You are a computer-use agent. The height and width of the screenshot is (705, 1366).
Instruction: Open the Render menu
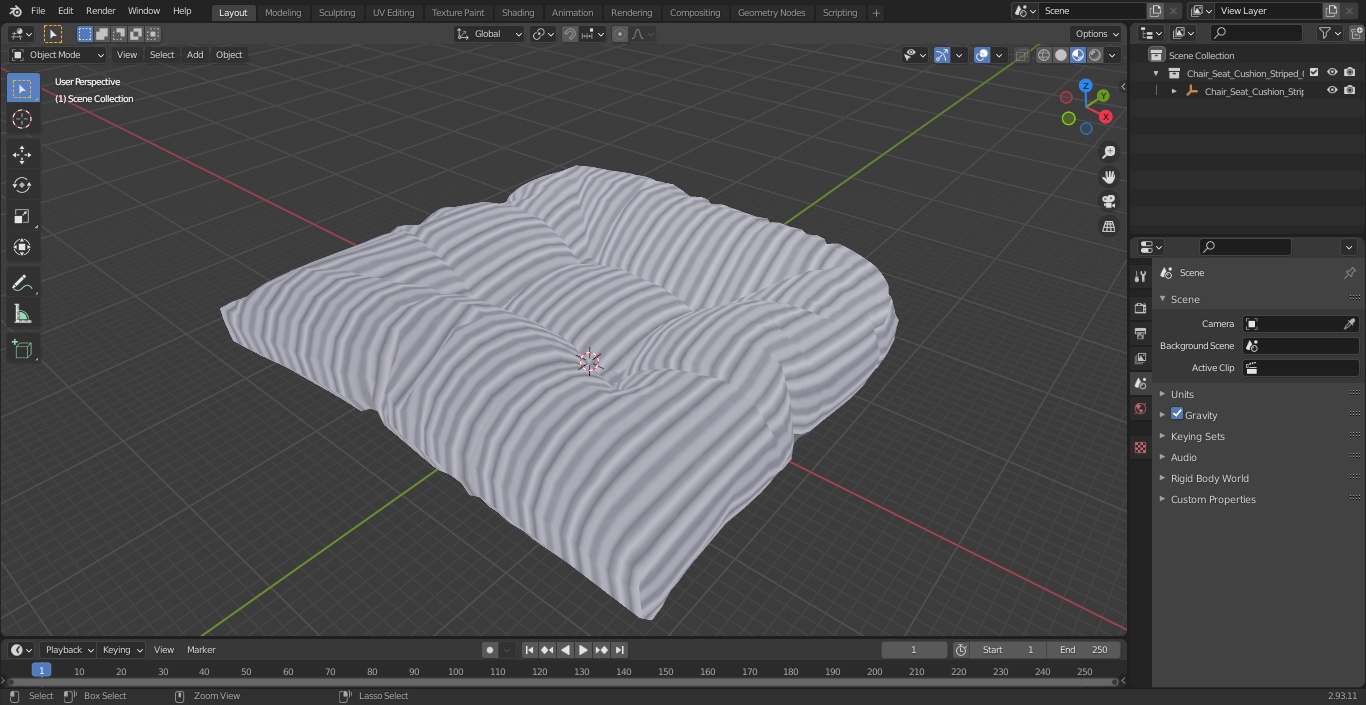100,11
